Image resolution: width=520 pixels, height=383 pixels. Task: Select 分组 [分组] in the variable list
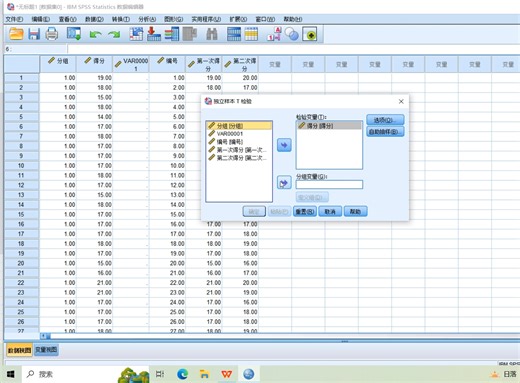click(x=239, y=126)
